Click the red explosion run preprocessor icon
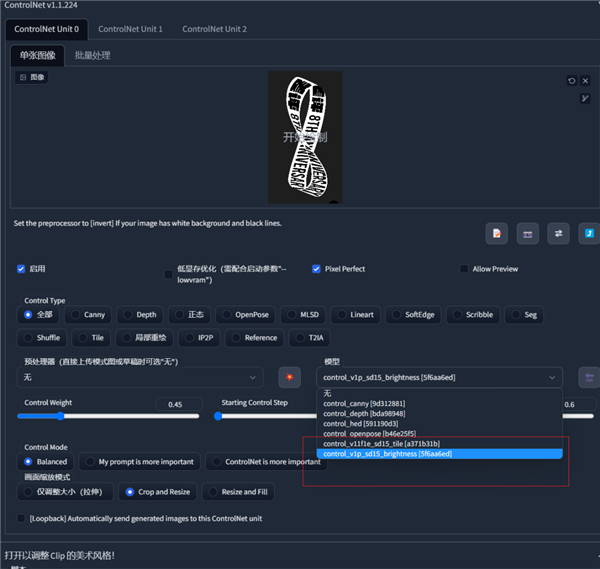 (289, 377)
